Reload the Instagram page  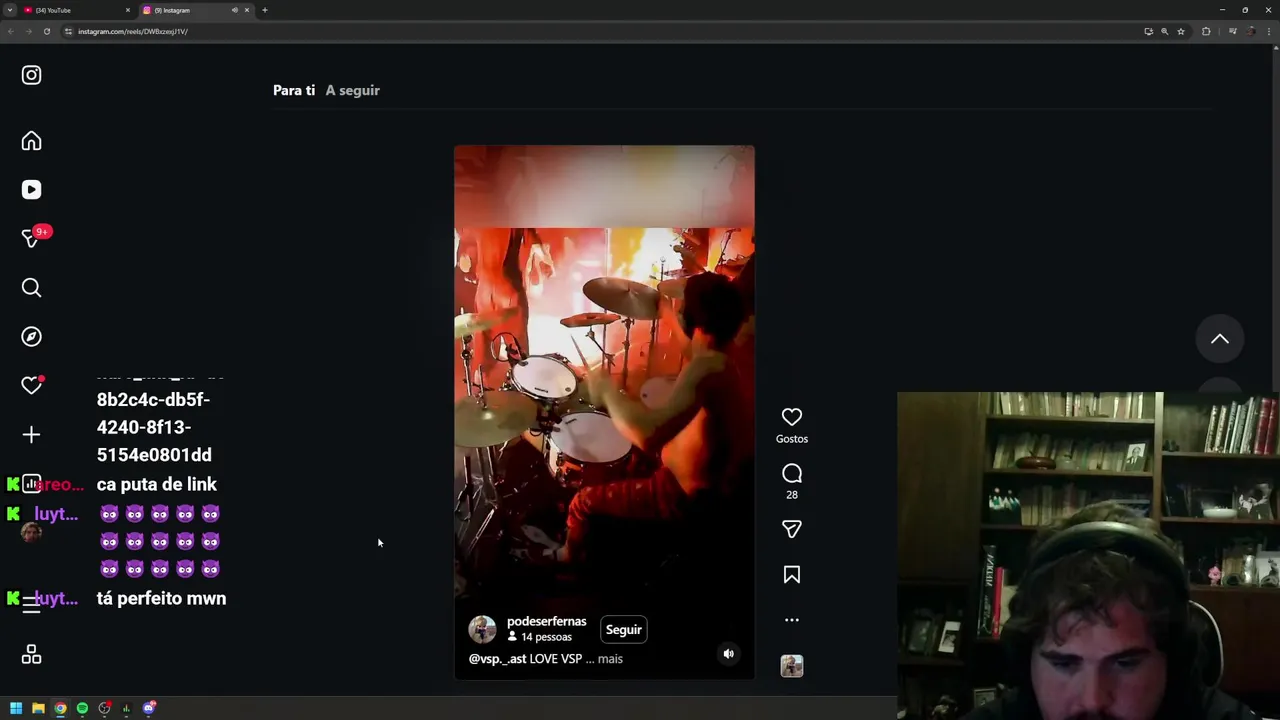[46, 31]
